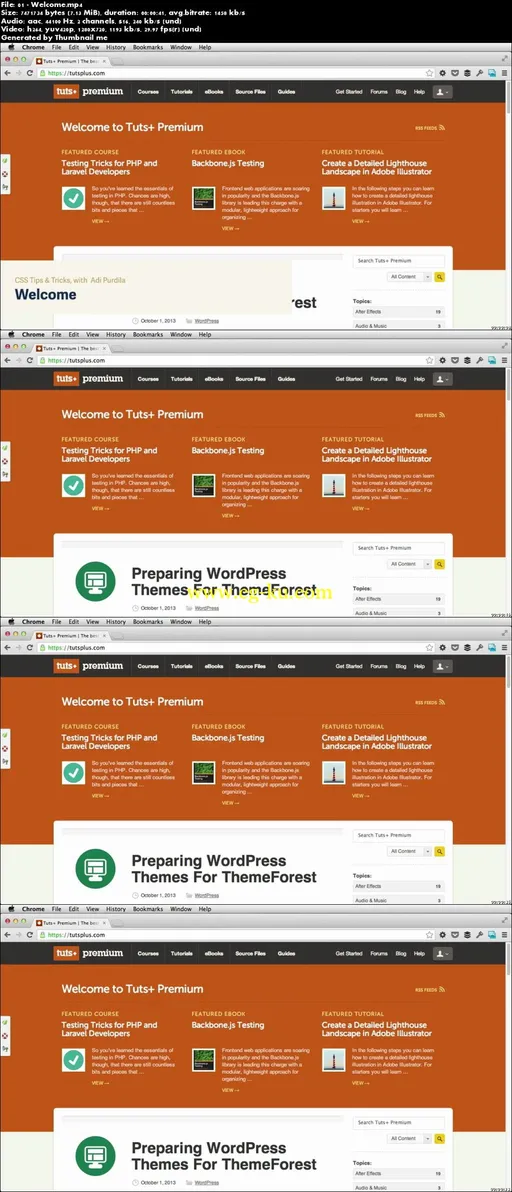Click Preparing WordPress Themes headline in the third frame
Screen dimensions: 512x1192
coord(224,868)
